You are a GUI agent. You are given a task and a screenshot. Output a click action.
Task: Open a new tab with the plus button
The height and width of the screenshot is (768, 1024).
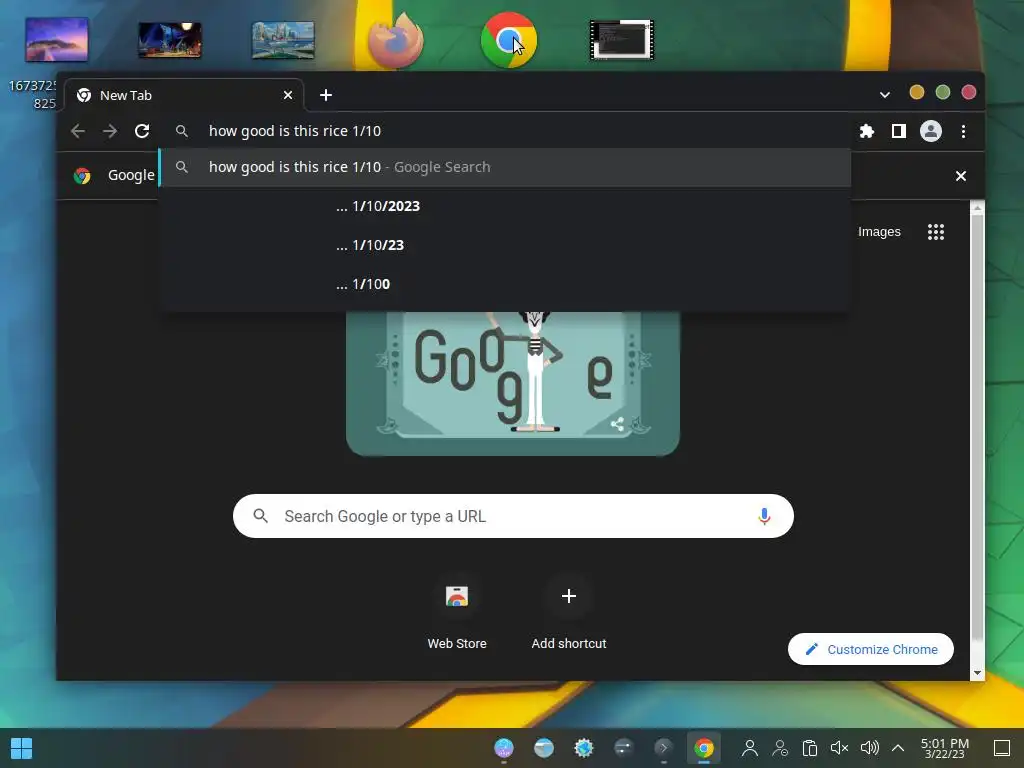[326, 95]
